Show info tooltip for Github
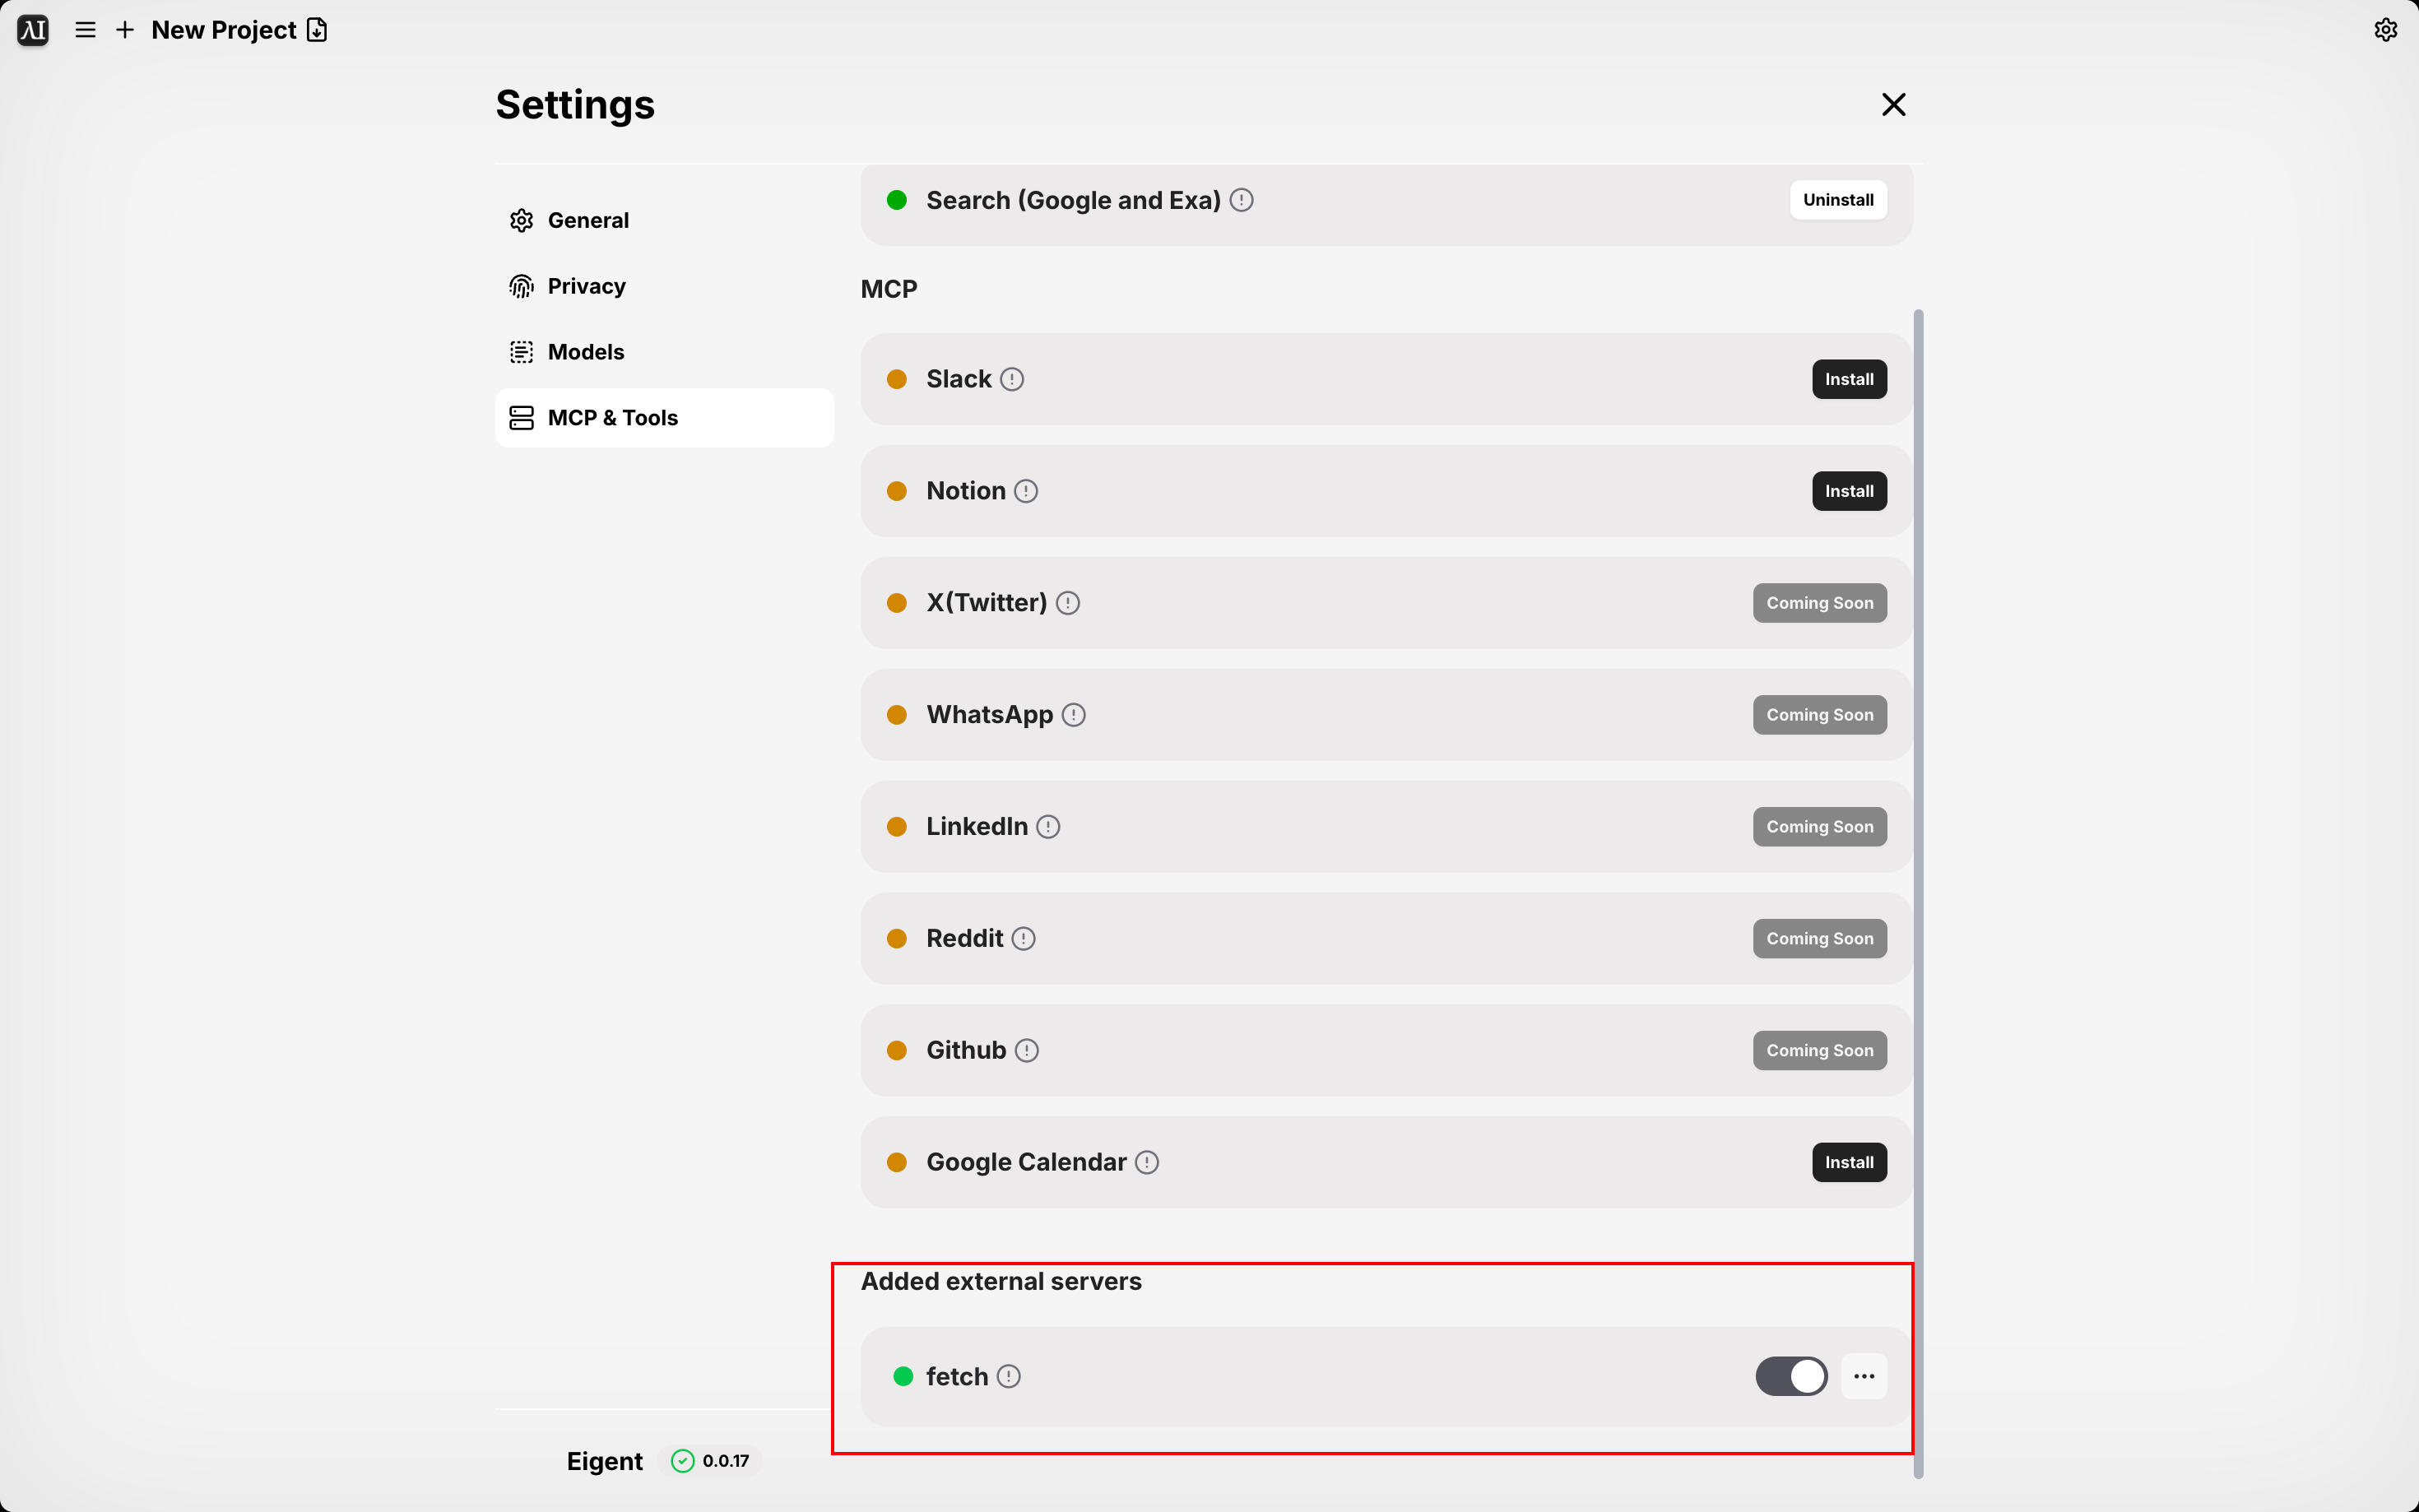Screen dimensions: 2419x1512 [1026, 1051]
